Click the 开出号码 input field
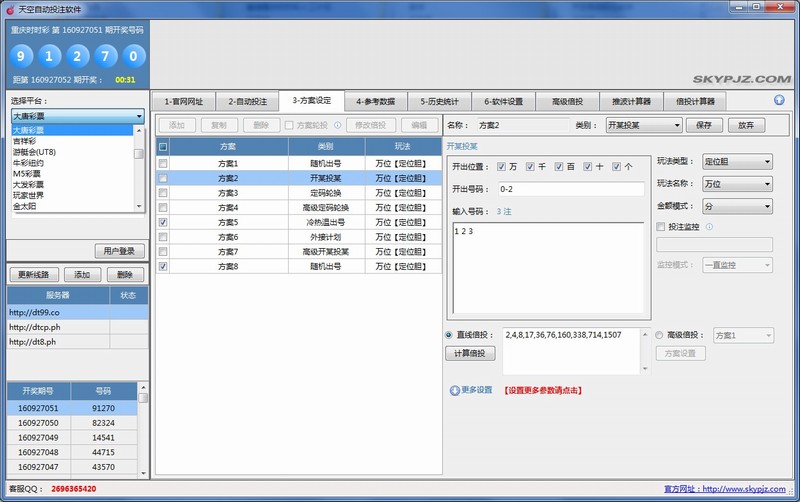Viewport: 800px width, 502px height. pos(546,189)
